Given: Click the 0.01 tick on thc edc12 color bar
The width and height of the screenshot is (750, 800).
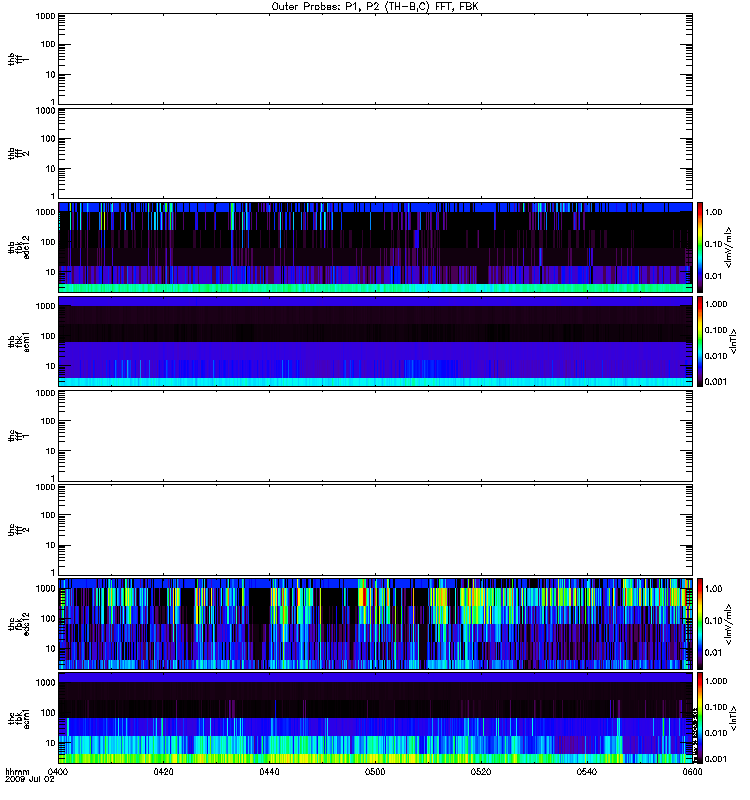Looking at the screenshot, I should tap(713, 653).
